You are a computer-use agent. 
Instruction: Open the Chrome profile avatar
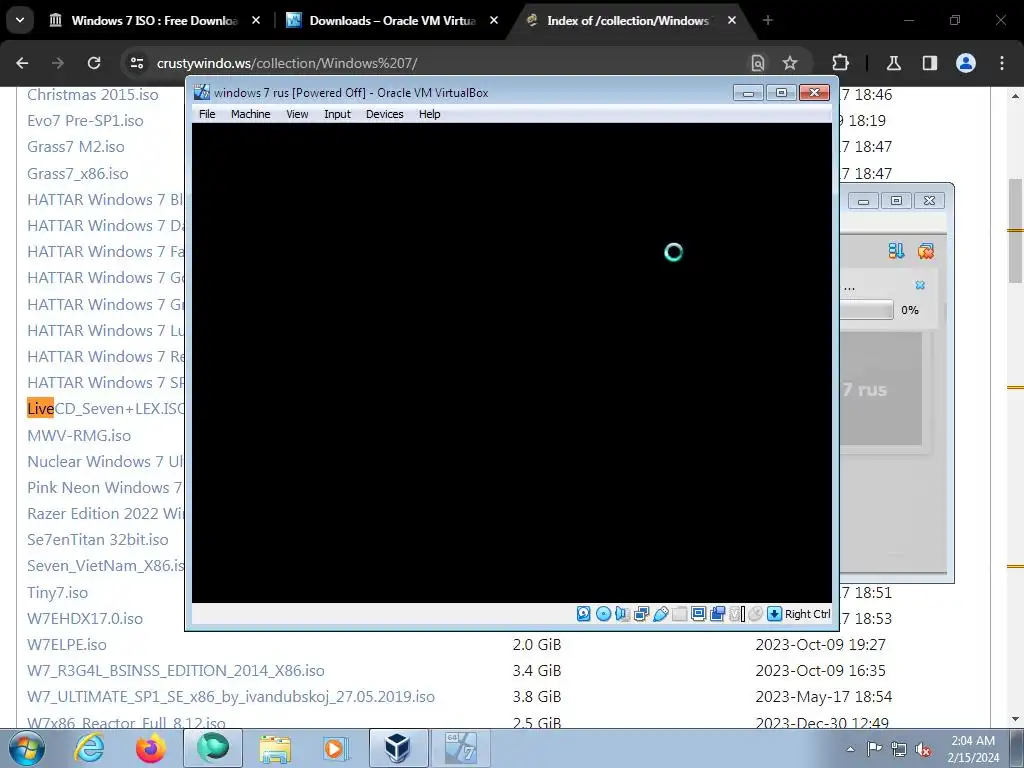[966, 63]
